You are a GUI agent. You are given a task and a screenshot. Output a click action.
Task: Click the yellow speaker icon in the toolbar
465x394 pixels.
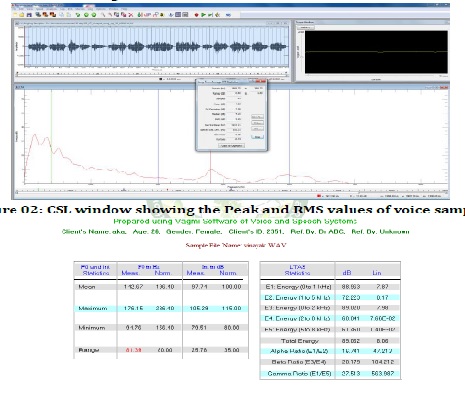click(217, 15)
